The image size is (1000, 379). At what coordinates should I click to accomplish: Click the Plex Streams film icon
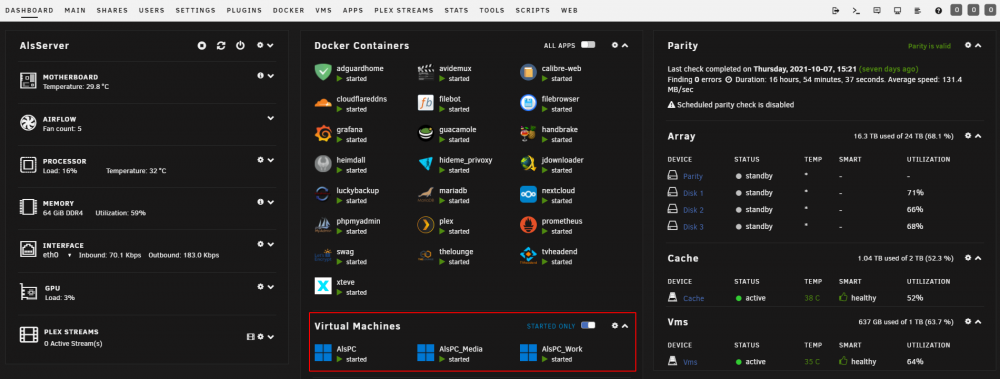pos(251,336)
